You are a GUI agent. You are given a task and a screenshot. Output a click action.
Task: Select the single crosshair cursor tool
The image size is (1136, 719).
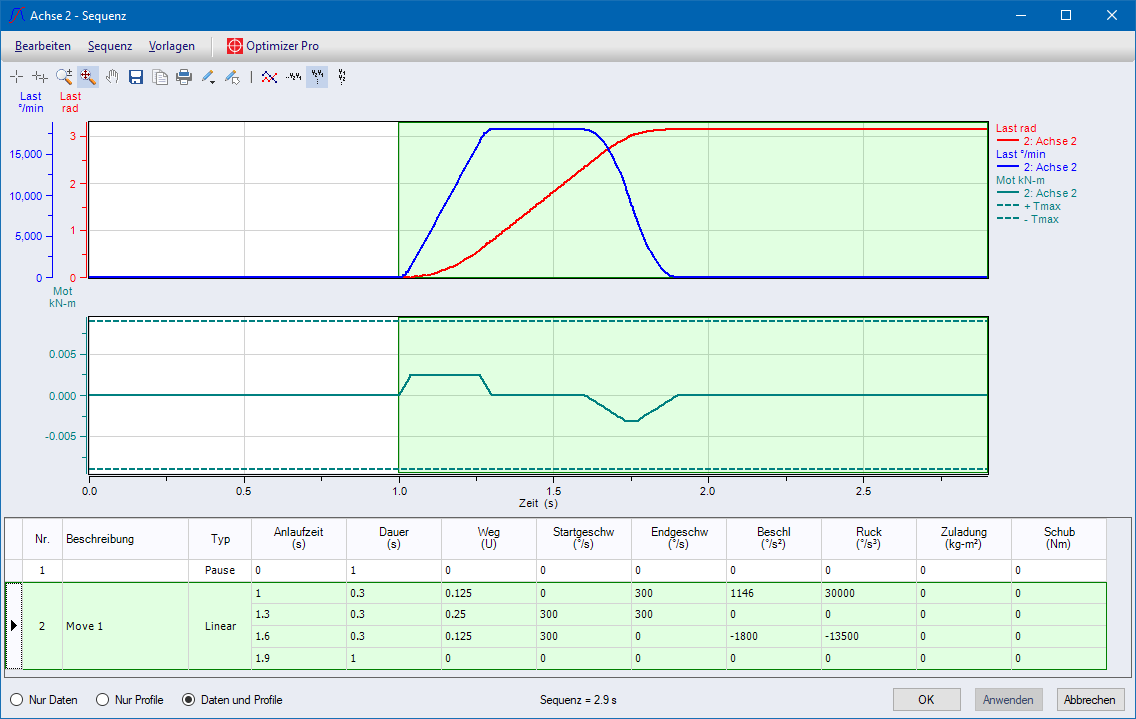(x=16, y=77)
